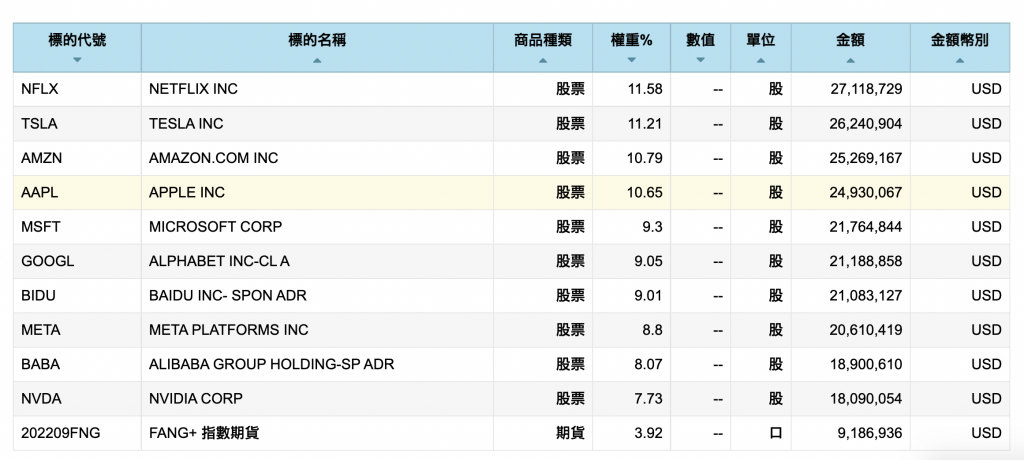
Task: Click amount 24,930,067
Action: (x=866, y=192)
